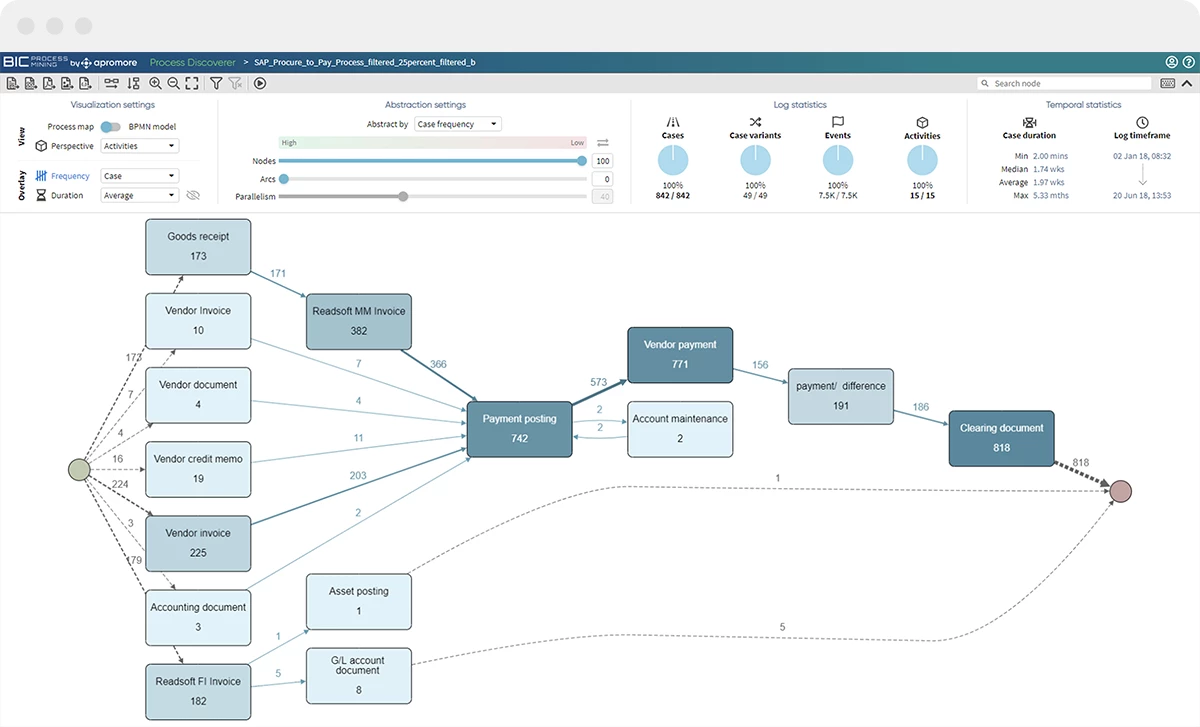Click the Log timeframe clock icon
The image size is (1200, 727).
point(1142,122)
